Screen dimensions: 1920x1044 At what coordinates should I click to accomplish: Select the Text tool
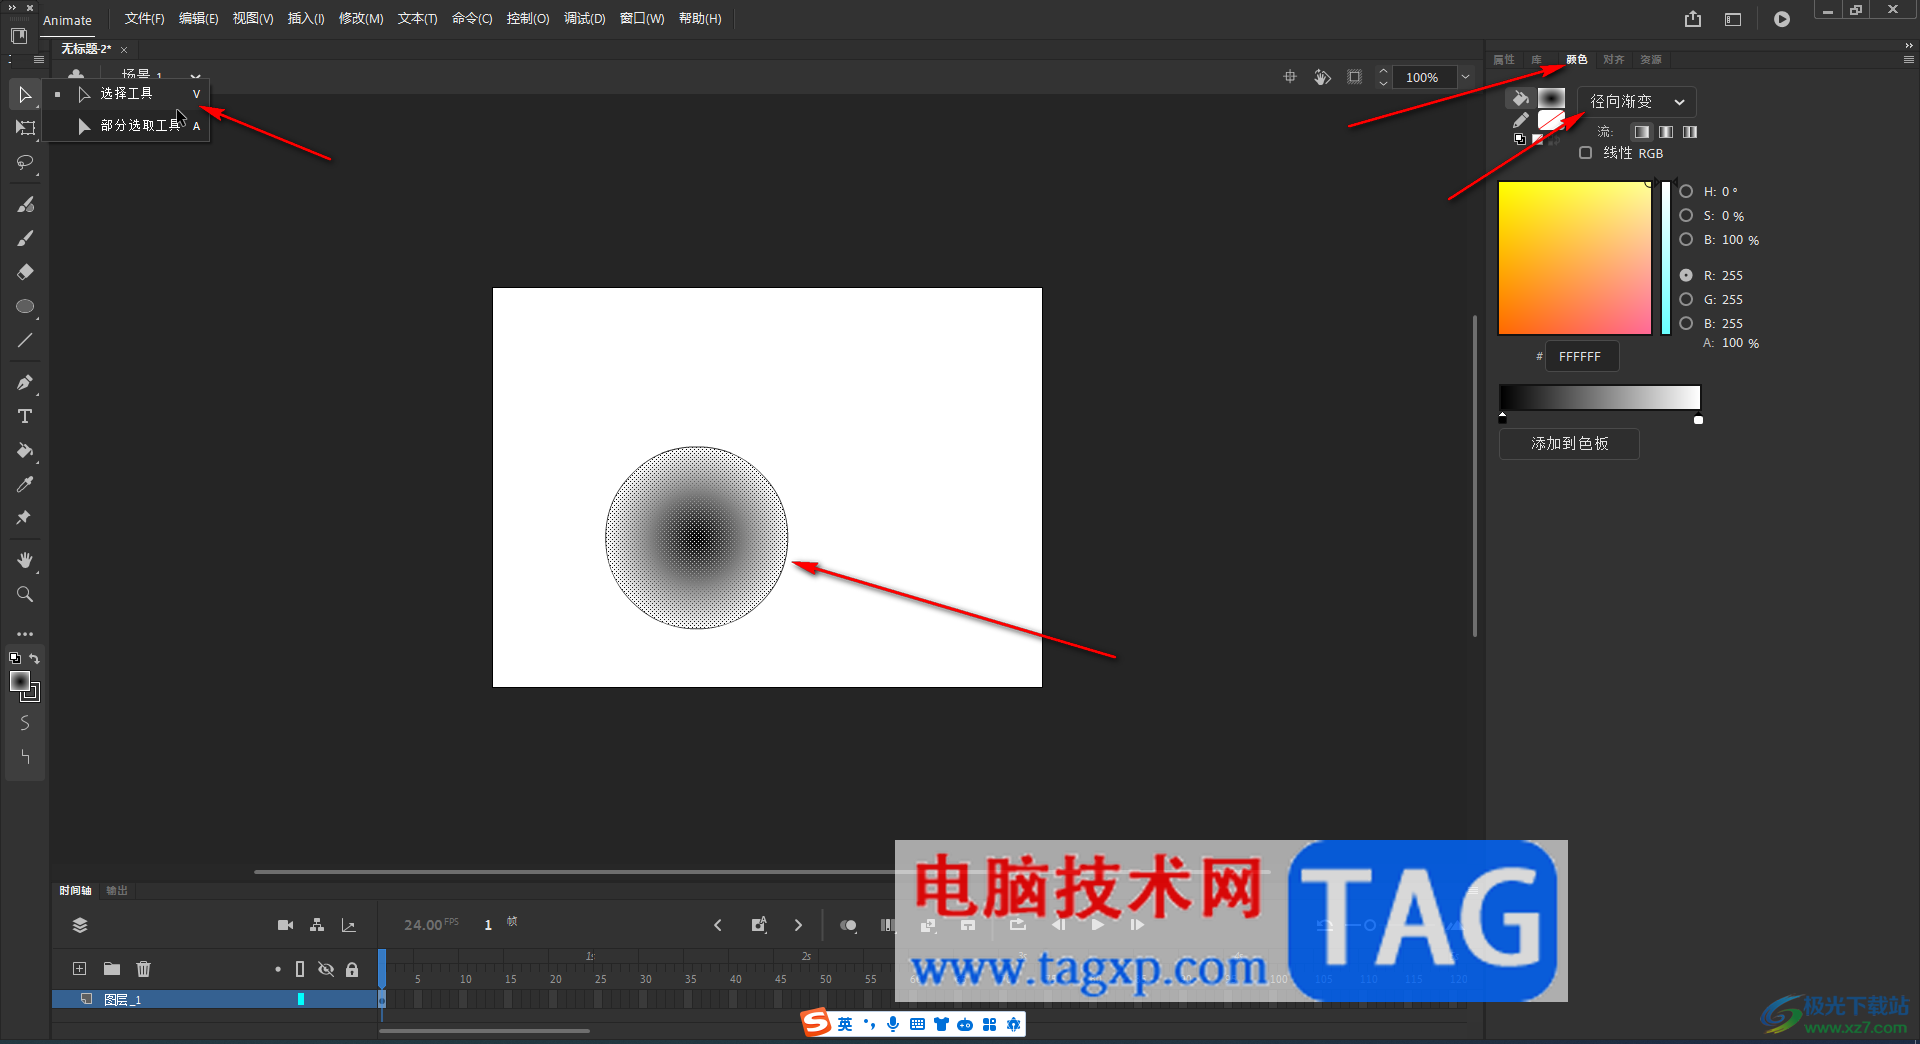coord(25,416)
